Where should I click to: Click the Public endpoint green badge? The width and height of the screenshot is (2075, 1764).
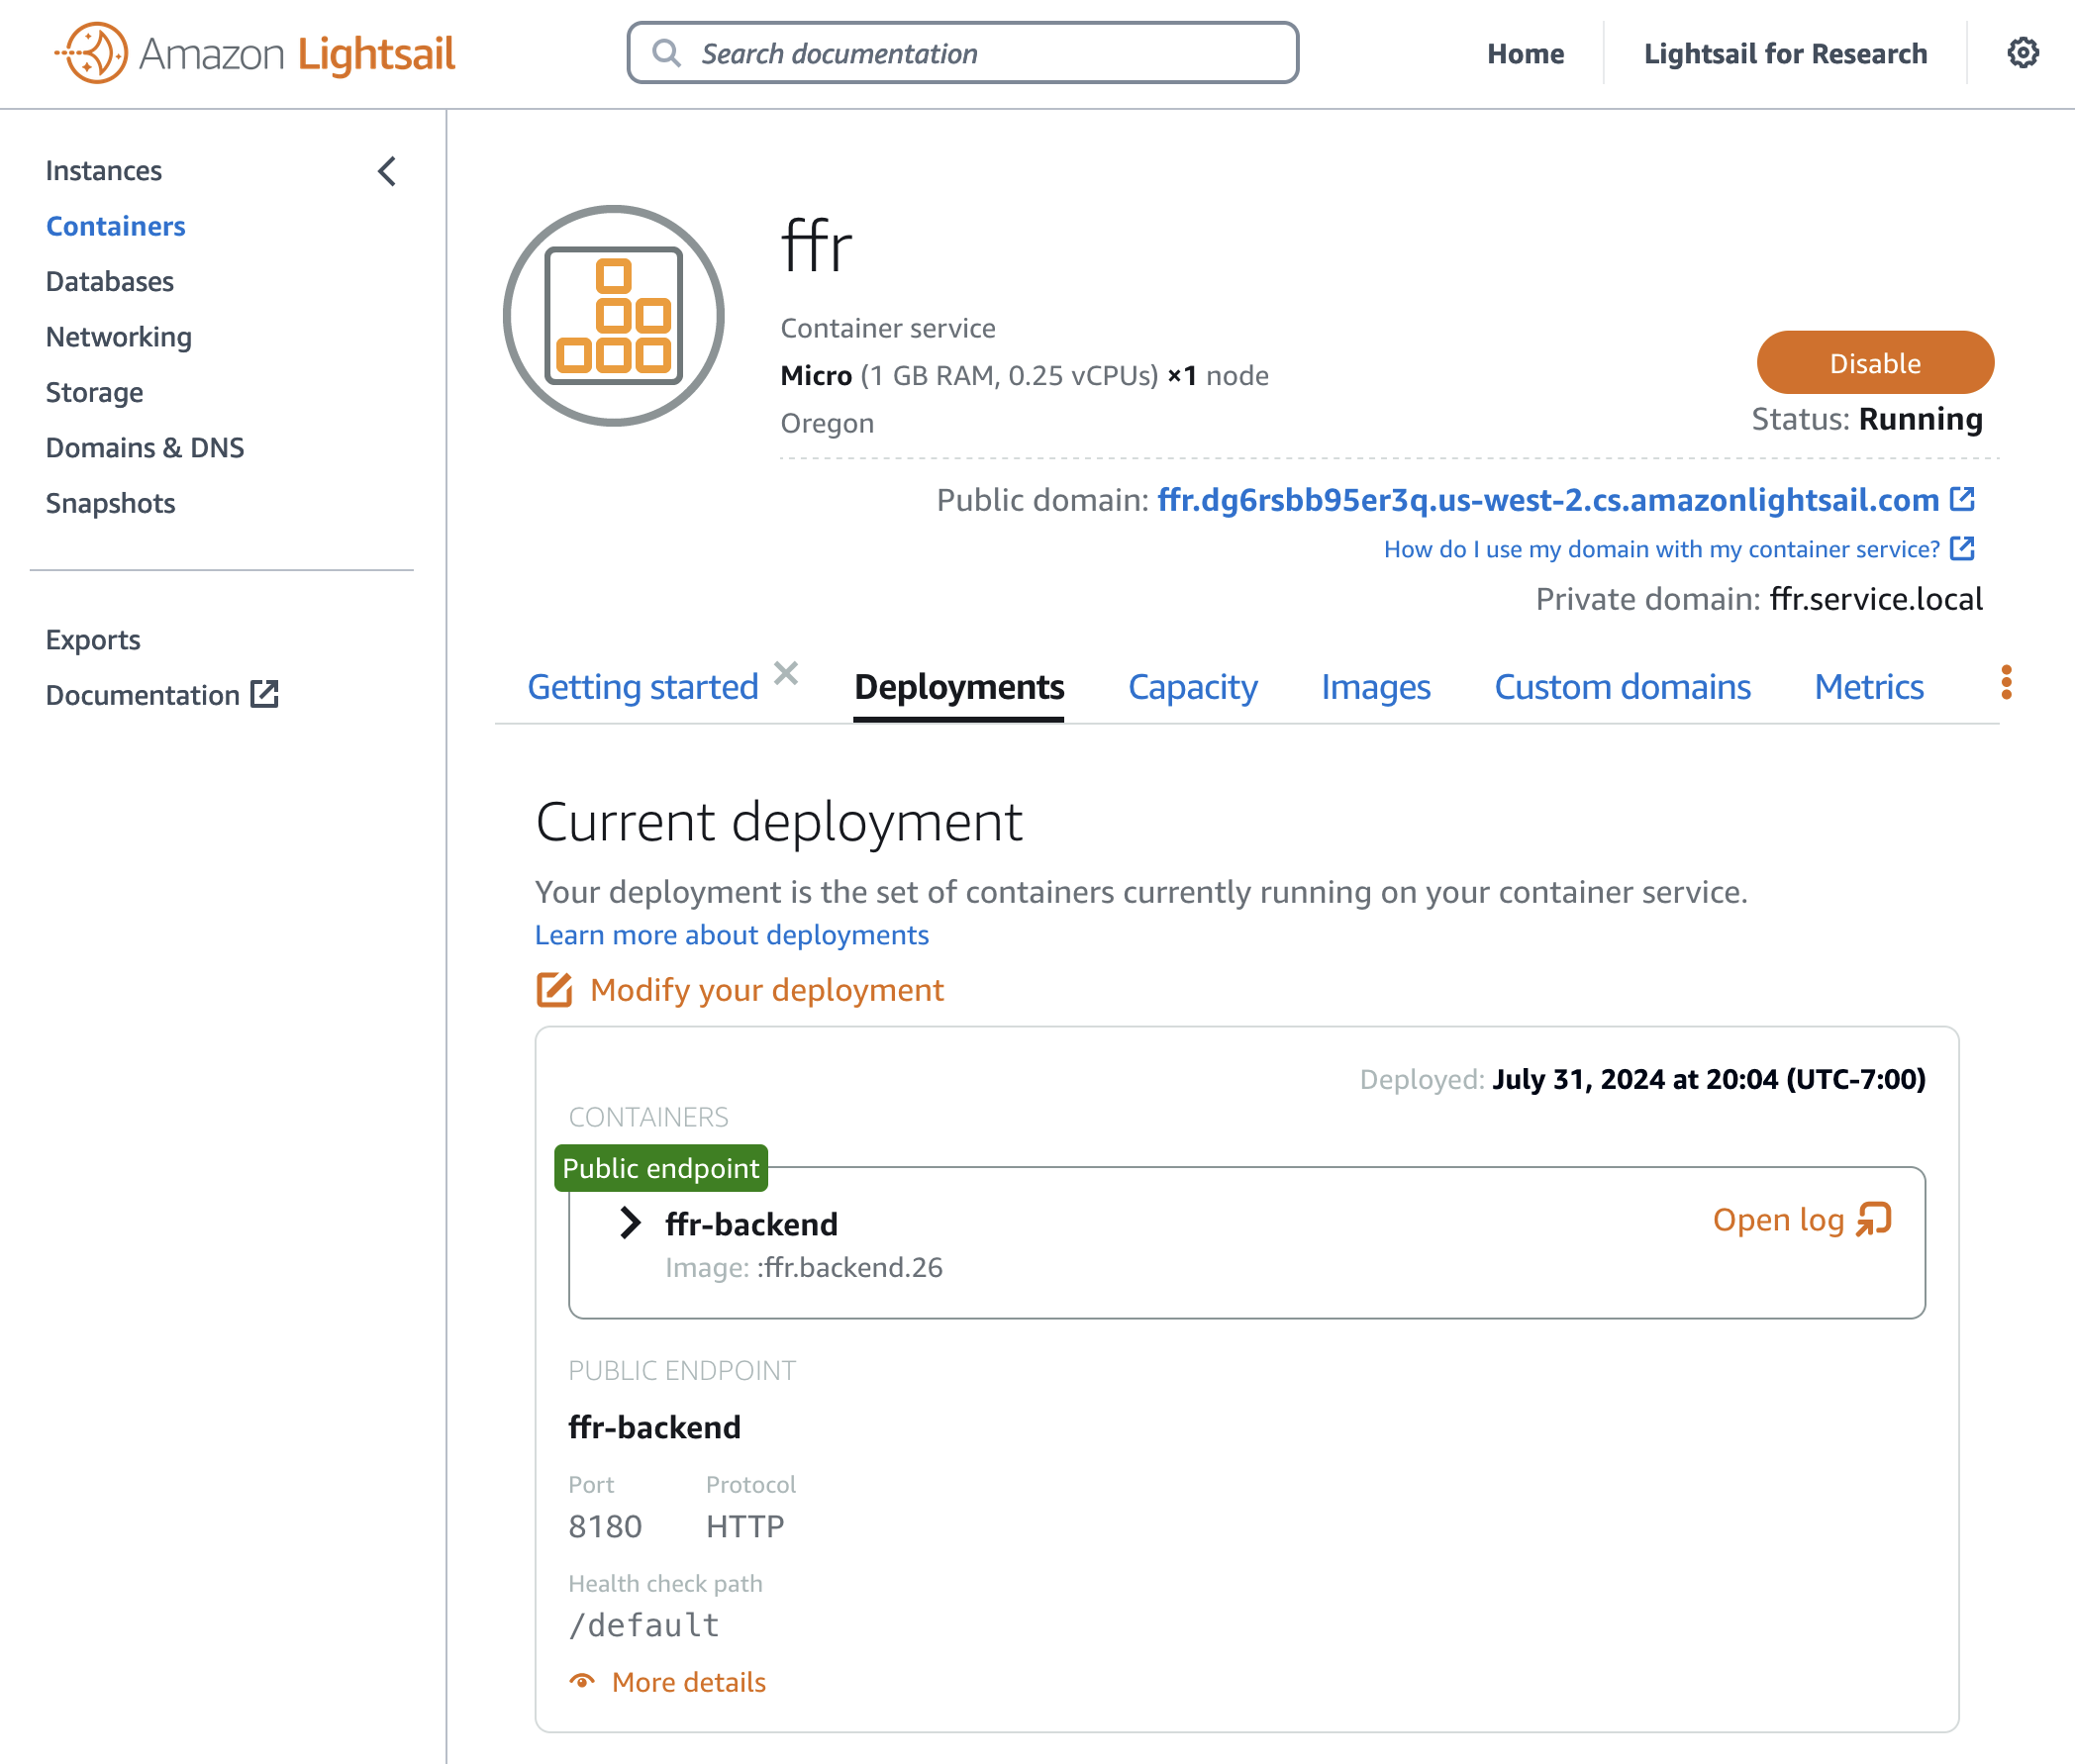661,1168
